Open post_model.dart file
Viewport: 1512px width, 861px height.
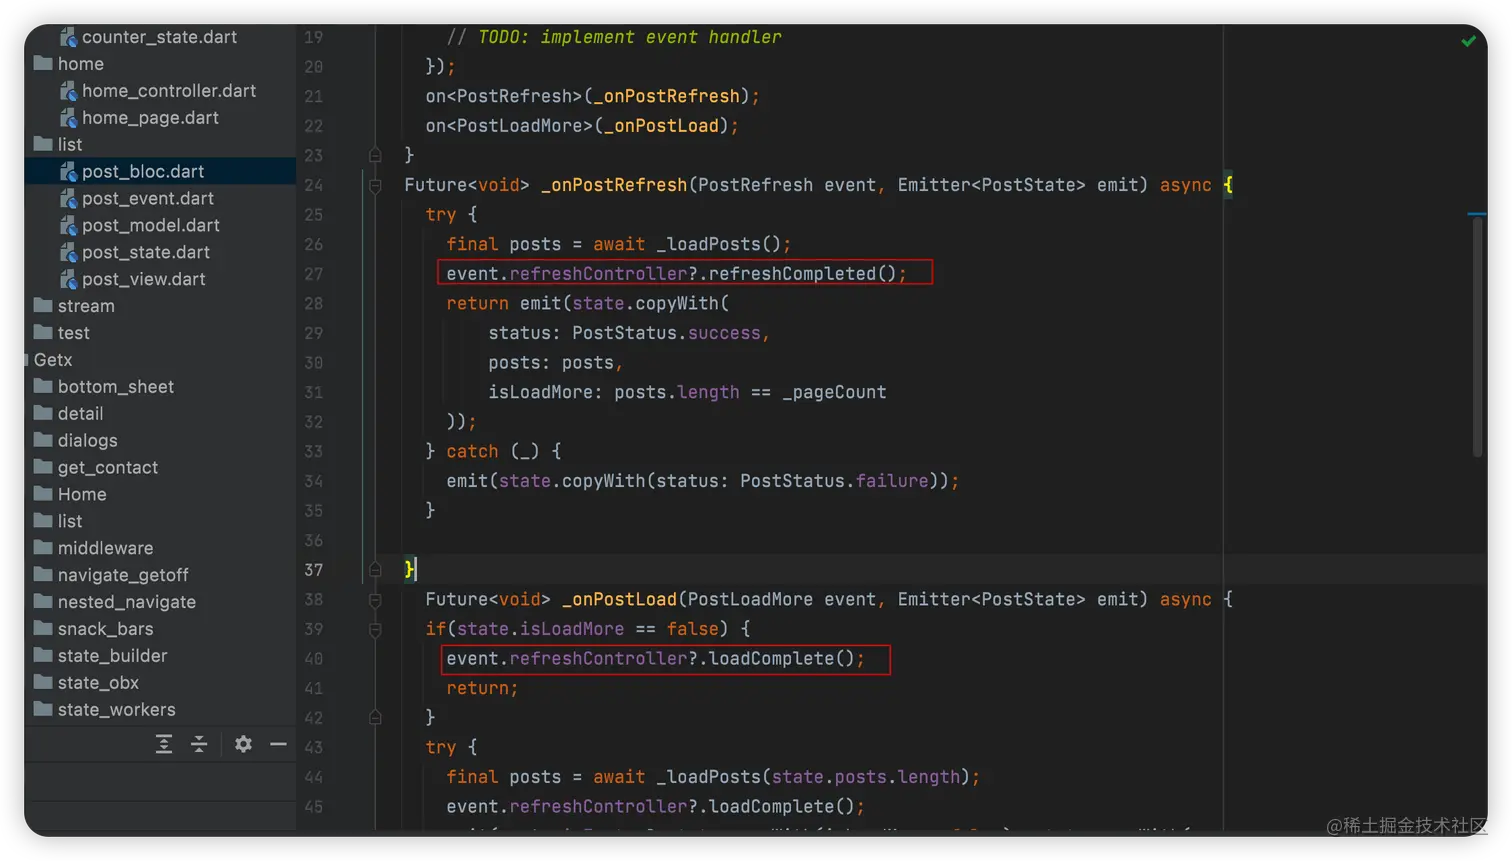(140, 226)
